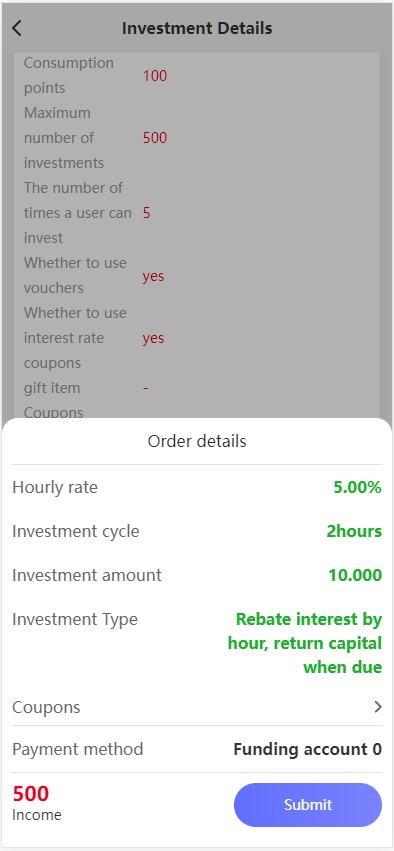Viewport: 394px width, 851px height.
Task: Click the interest rate coupons yes value
Action: pos(154,338)
